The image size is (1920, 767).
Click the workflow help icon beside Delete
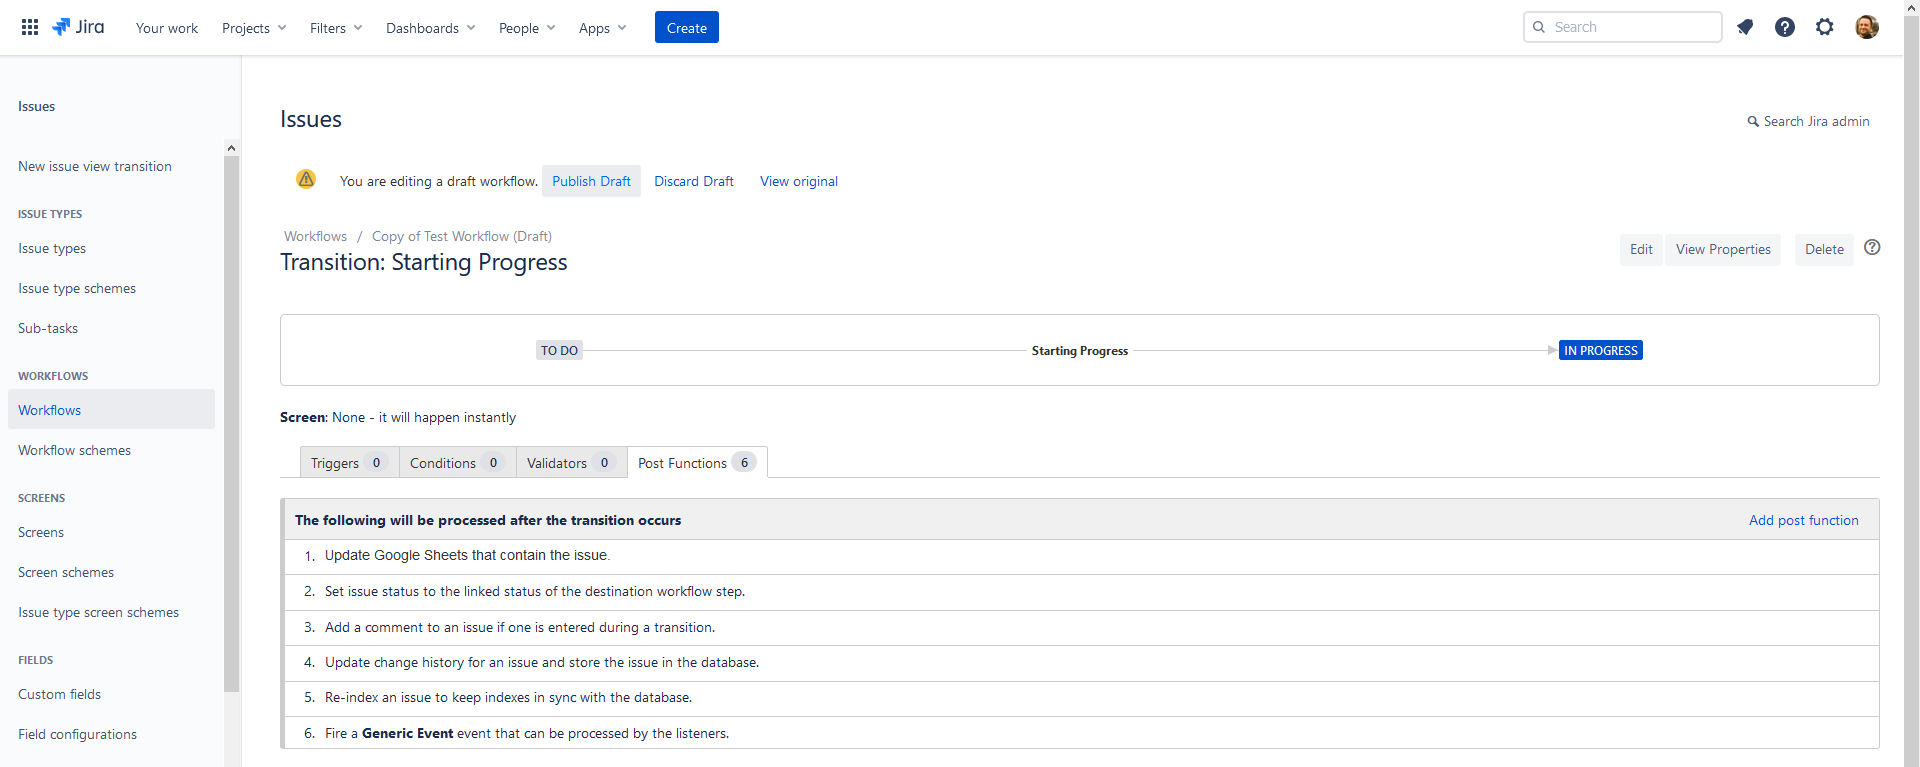pos(1872,248)
